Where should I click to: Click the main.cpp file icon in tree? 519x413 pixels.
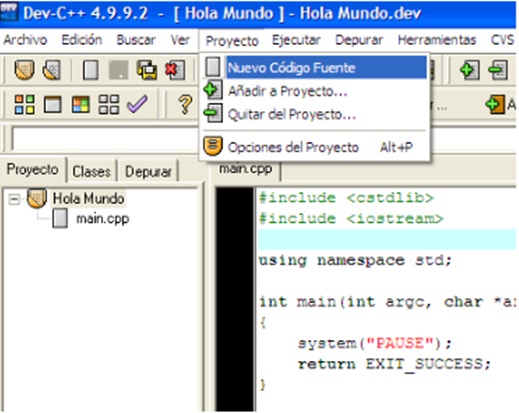click(60, 219)
